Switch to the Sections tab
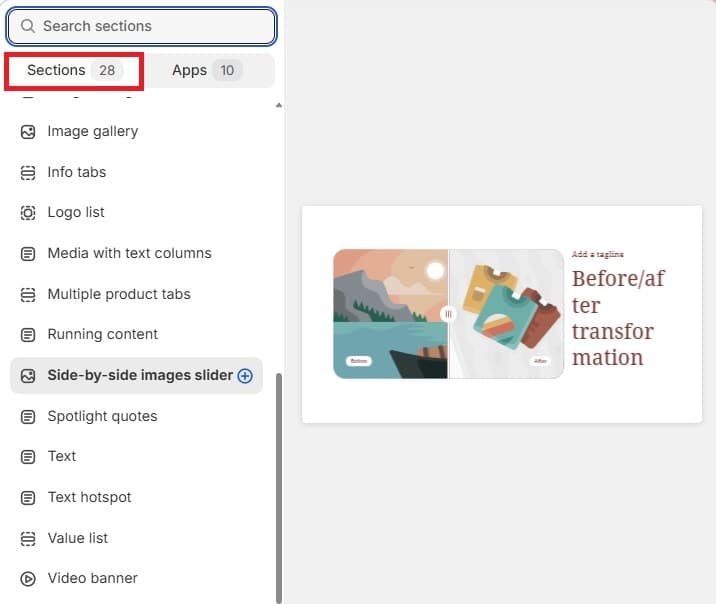 pos(74,70)
